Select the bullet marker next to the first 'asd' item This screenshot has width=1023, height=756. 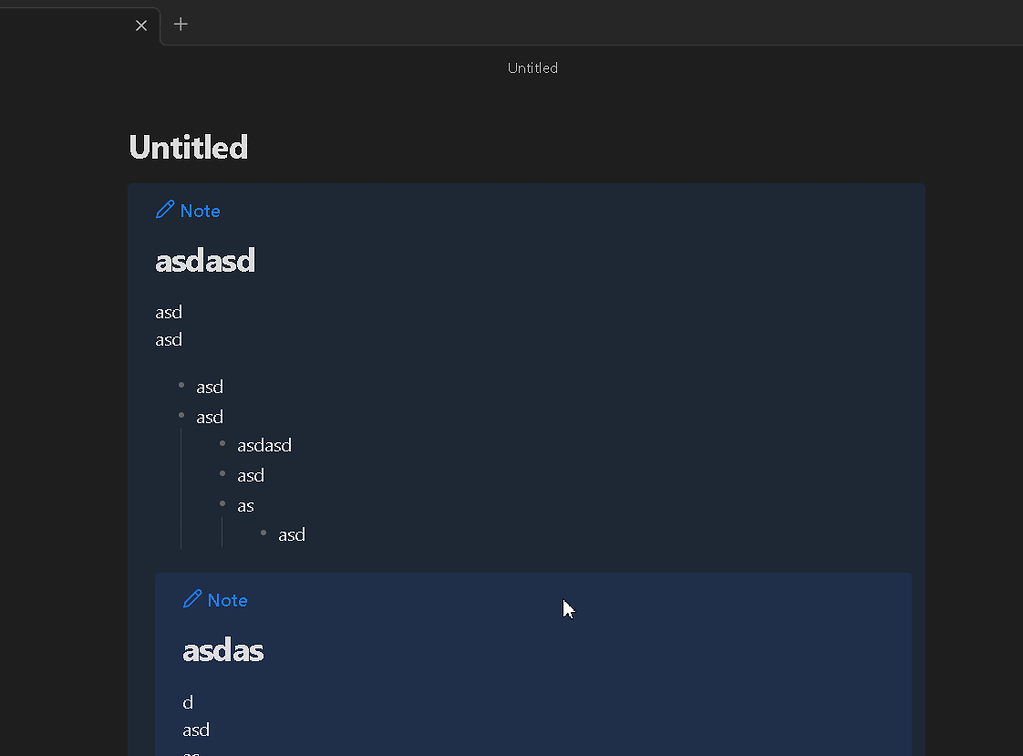click(x=181, y=385)
